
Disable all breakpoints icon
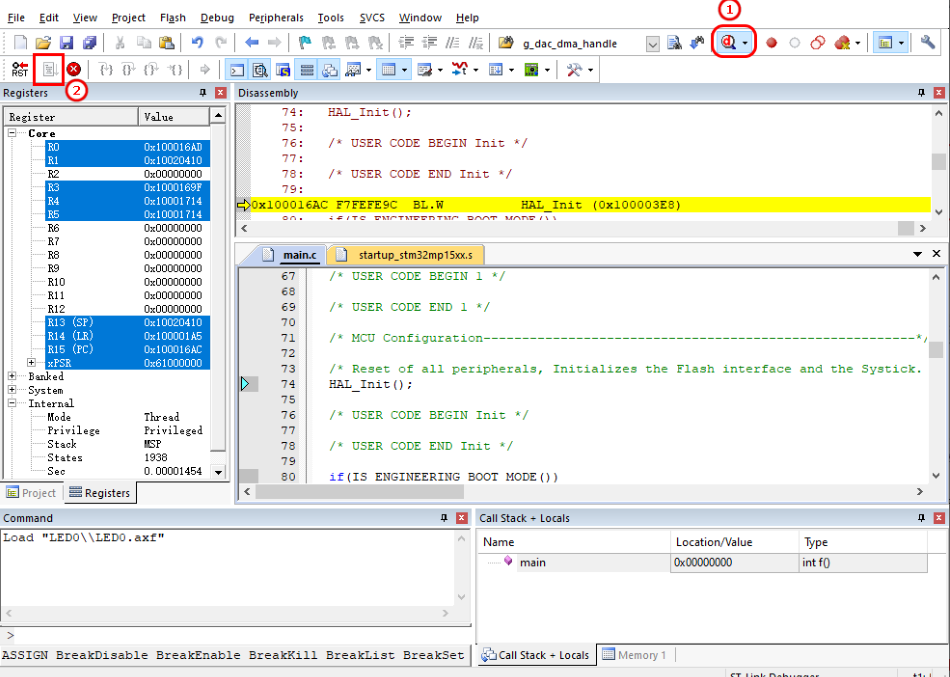[x=818, y=43]
